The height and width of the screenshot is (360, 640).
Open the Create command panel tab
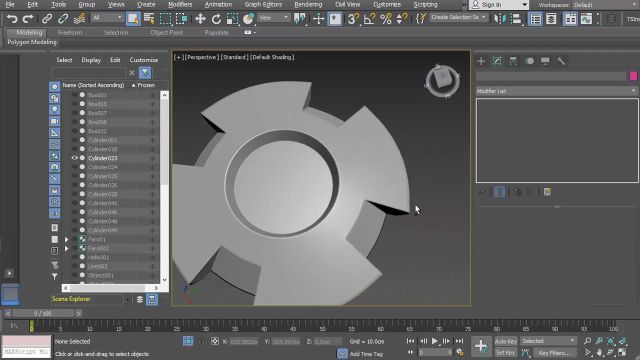point(481,61)
